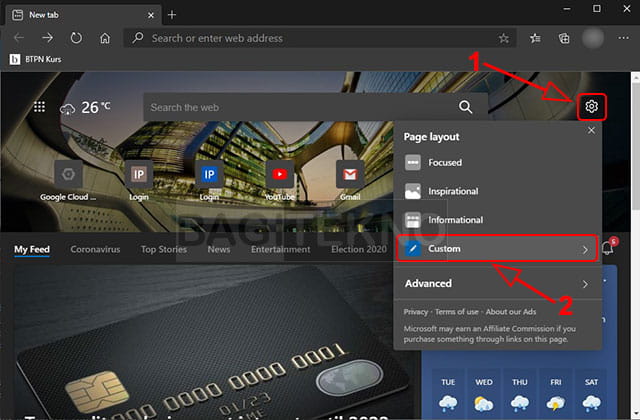The image size is (640, 420).
Task: Add page to favorites star icon
Action: [x=504, y=38]
